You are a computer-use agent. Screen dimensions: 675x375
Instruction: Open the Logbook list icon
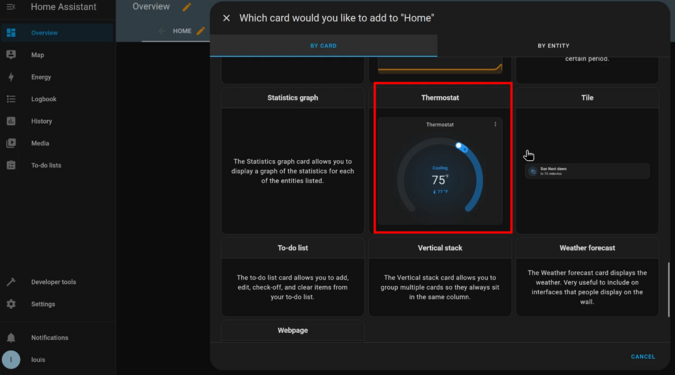tap(11, 99)
